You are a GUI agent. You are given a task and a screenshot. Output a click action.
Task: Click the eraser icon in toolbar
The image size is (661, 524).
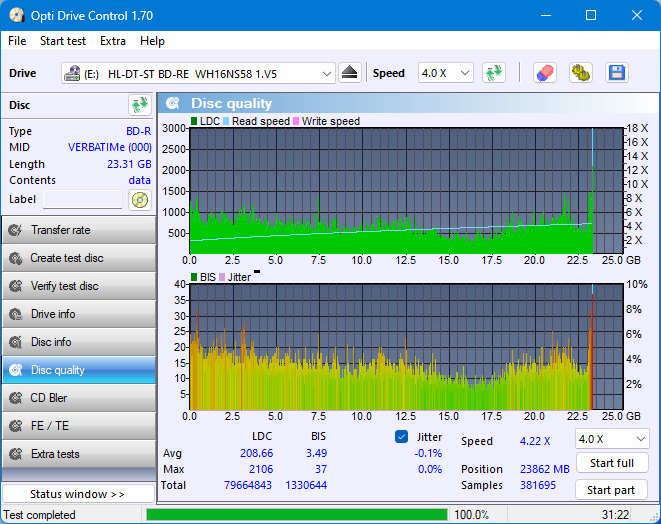[545, 73]
